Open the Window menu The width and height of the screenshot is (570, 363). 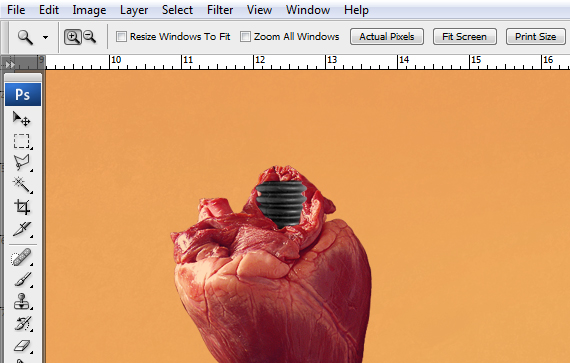[308, 10]
